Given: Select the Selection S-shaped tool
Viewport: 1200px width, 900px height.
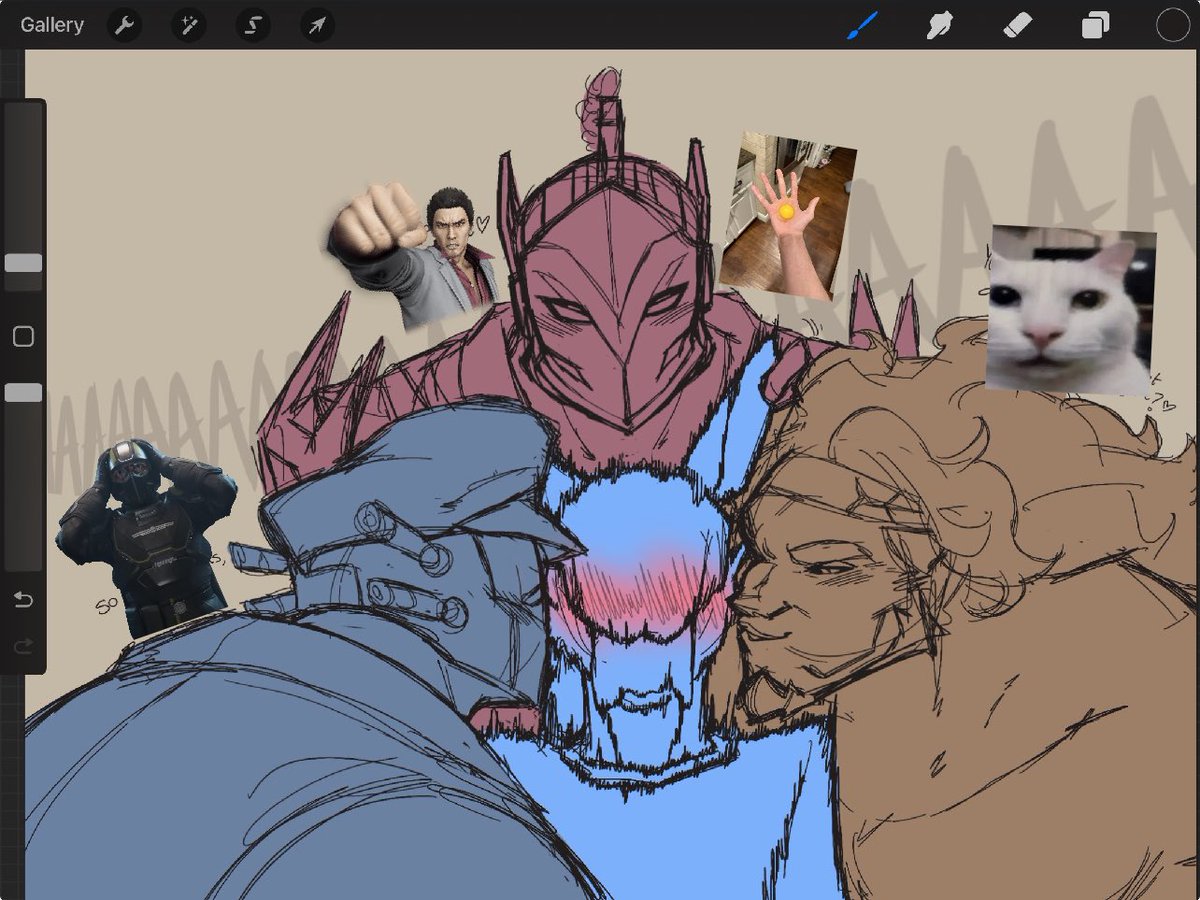Looking at the screenshot, I should [x=253, y=25].
